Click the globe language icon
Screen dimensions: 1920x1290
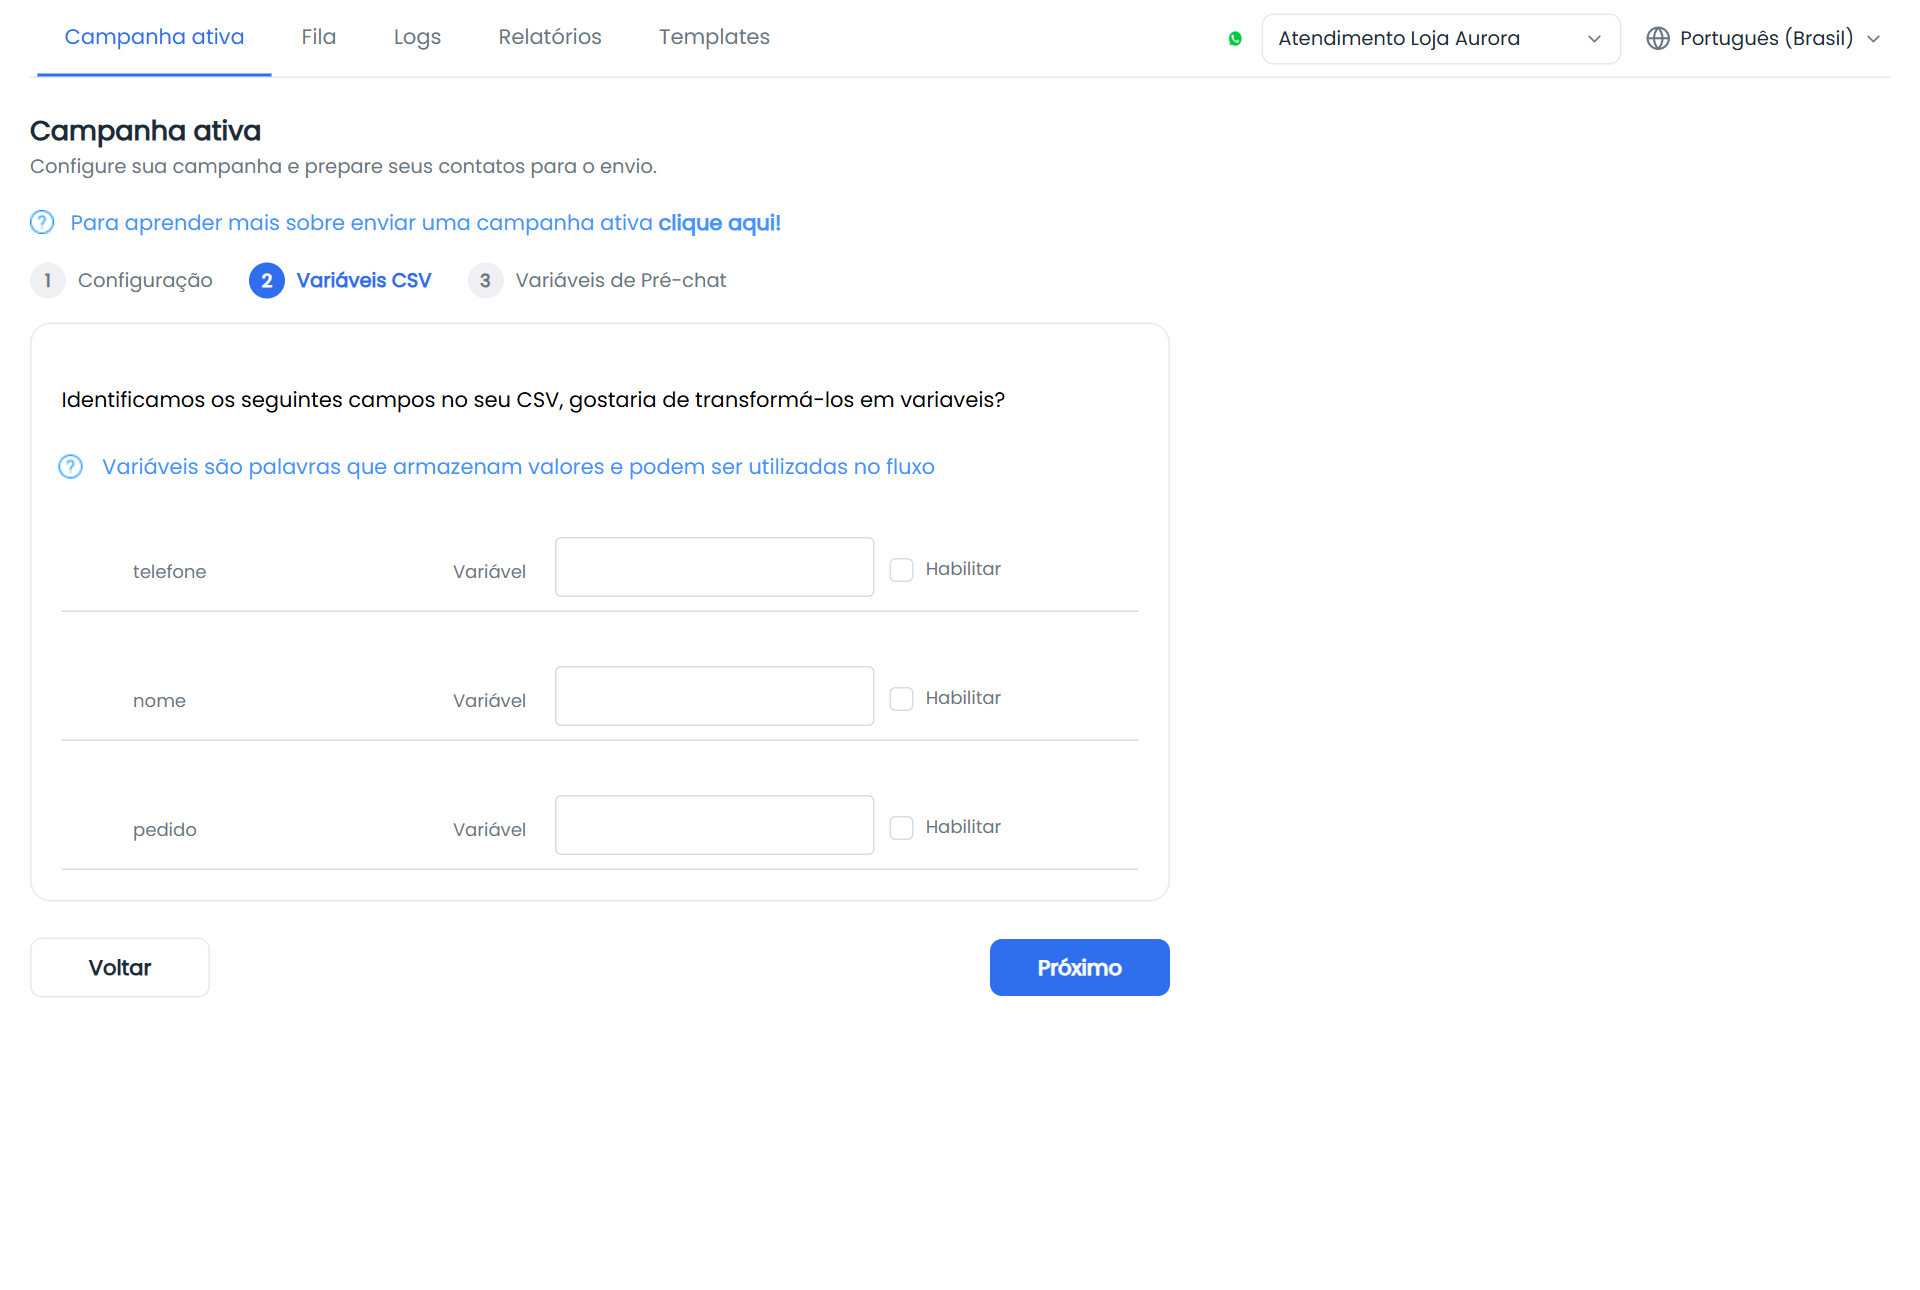point(1658,38)
